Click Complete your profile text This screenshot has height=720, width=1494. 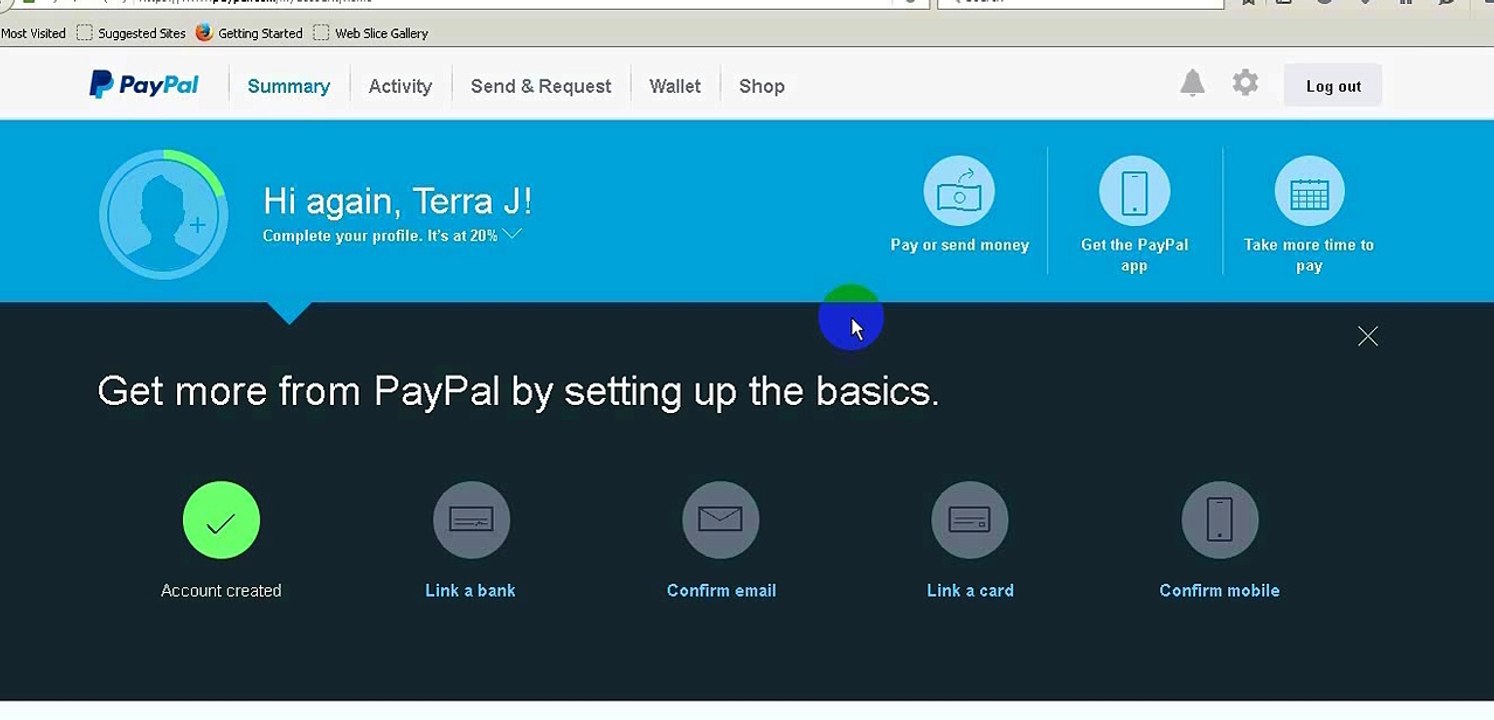[380, 235]
